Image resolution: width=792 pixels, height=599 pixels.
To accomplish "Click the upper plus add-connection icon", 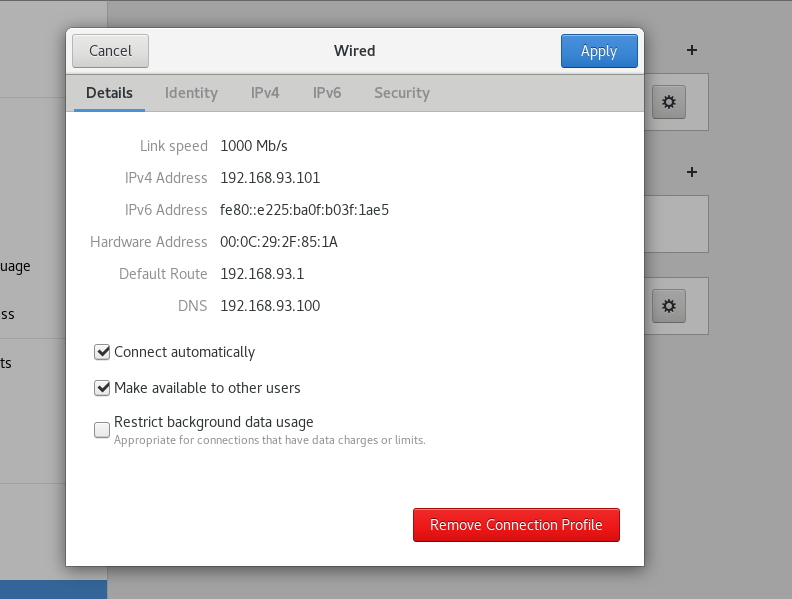I will [x=691, y=50].
